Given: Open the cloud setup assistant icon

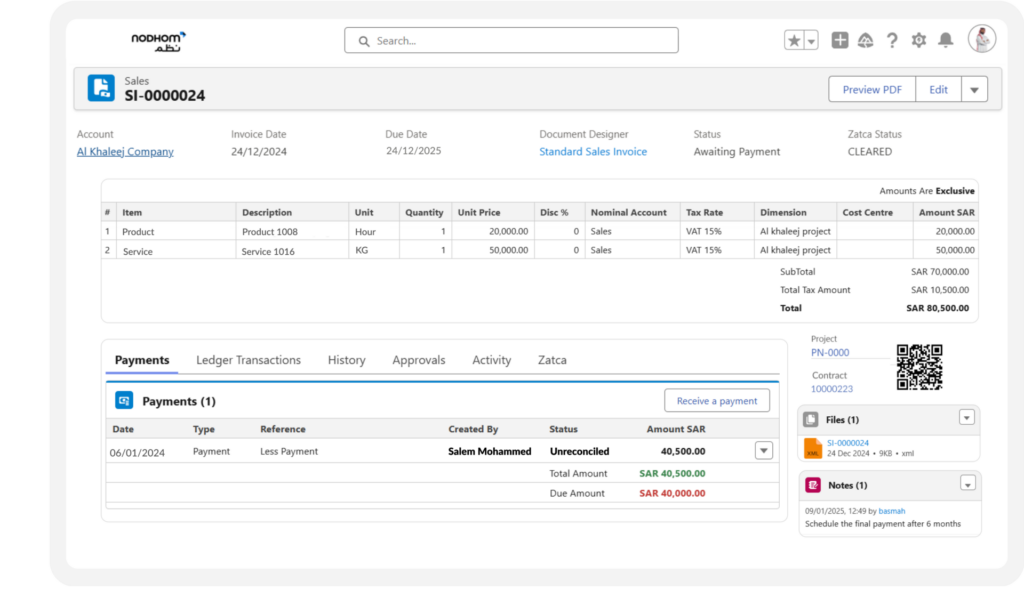Looking at the screenshot, I should 865,40.
